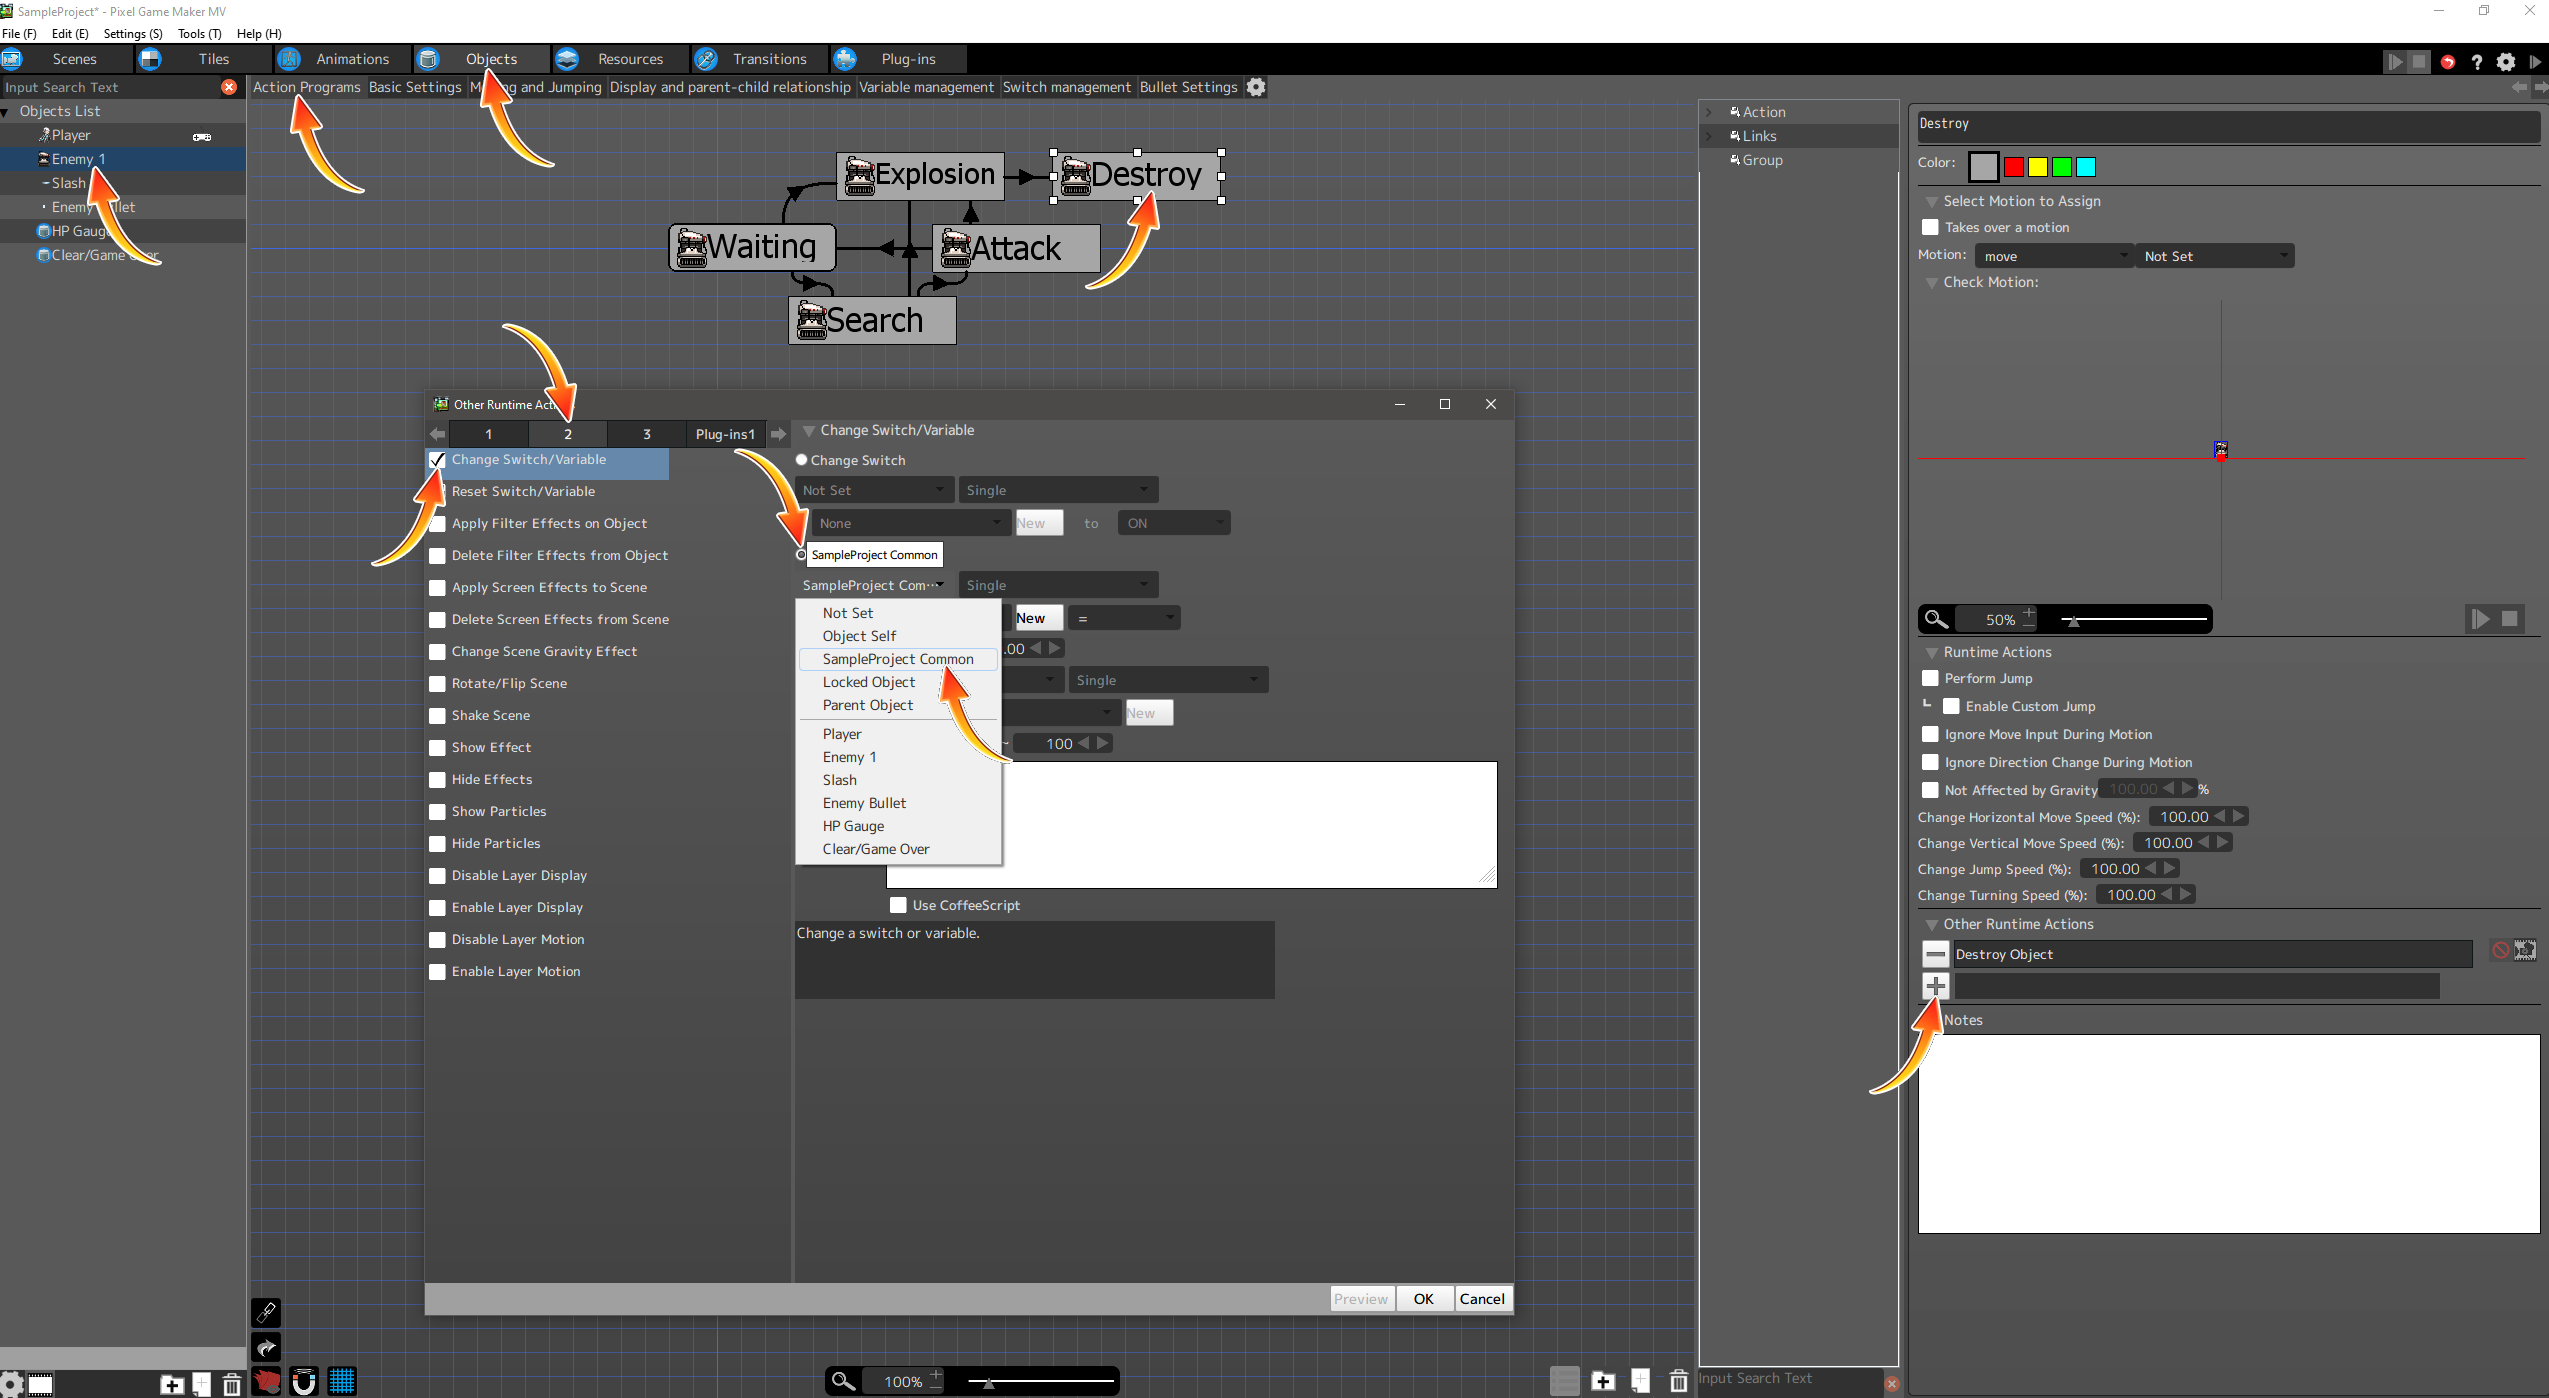Click the gear icon beside Bullet Settings
The height and width of the screenshot is (1398, 2549).
(x=1256, y=87)
